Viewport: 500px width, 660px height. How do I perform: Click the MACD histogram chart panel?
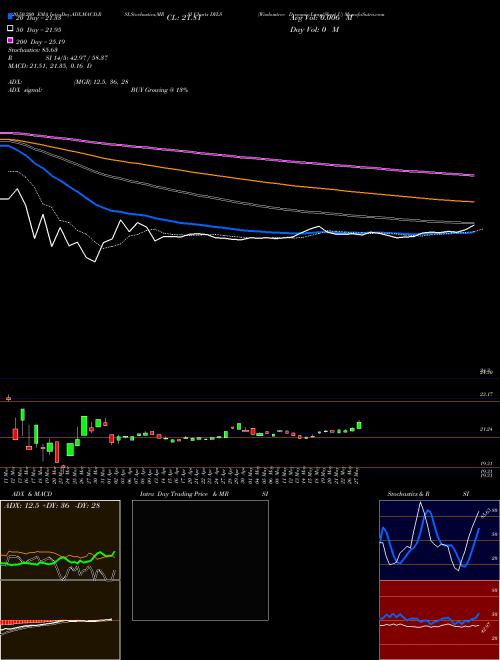coord(60,620)
